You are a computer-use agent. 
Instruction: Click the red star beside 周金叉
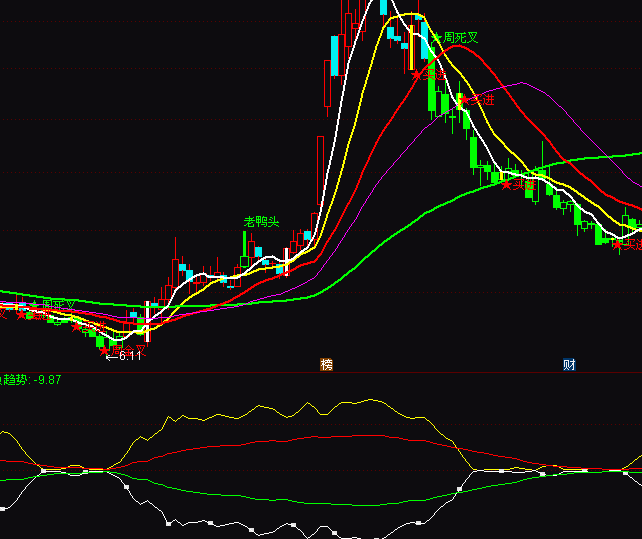104,350
